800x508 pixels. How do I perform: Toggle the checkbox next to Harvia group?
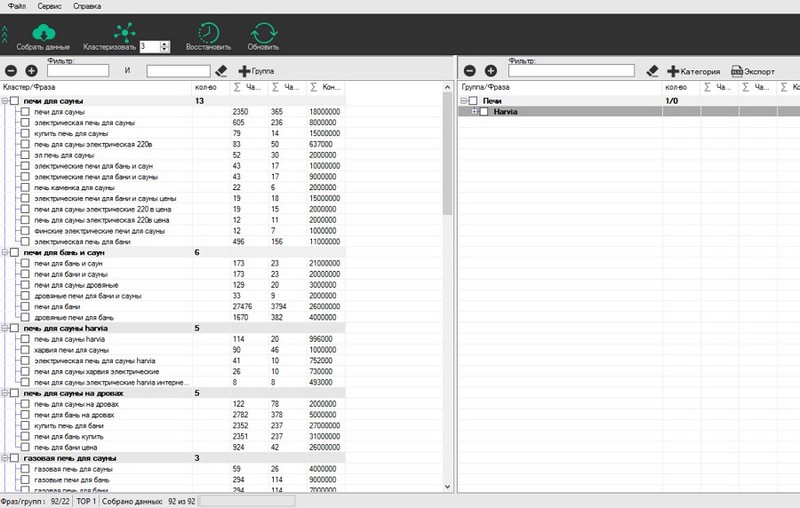[x=484, y=112]
